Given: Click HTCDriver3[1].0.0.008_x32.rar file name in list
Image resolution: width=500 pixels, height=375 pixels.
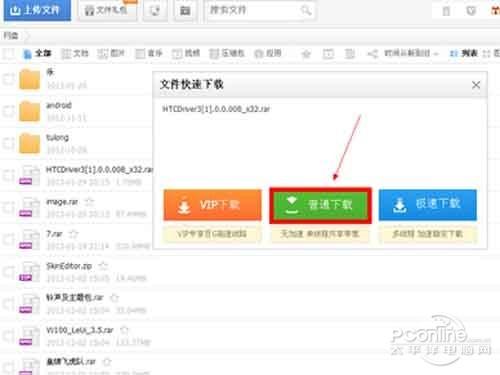Looking at the screenshot, I should pos(99,170).
